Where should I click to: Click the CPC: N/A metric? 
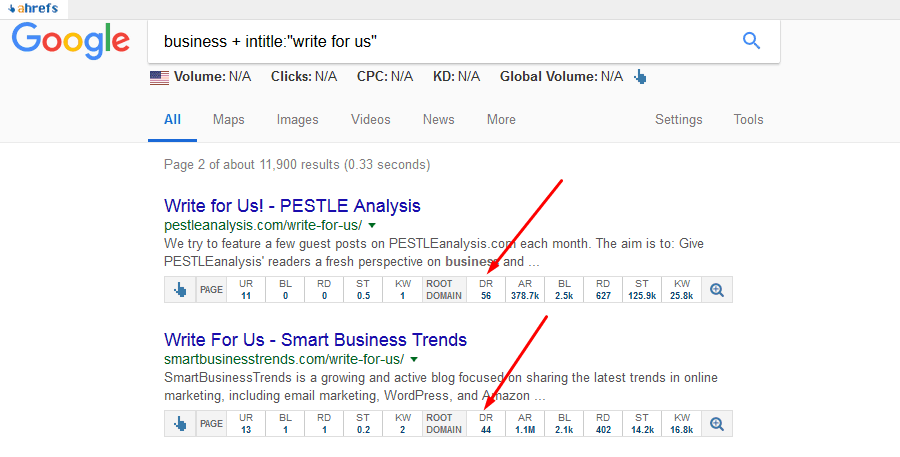385,77
